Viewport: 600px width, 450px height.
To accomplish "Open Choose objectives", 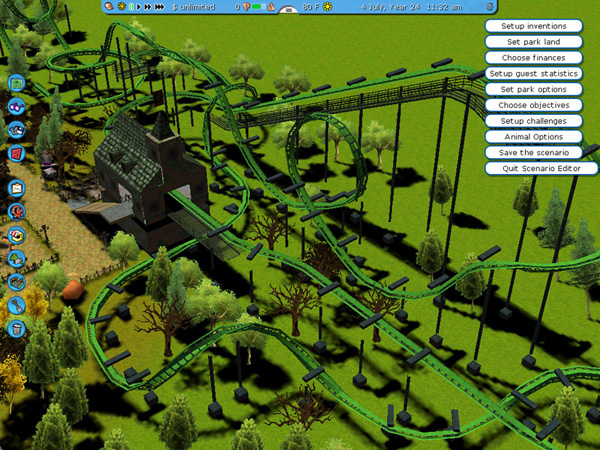I will 534,105.
